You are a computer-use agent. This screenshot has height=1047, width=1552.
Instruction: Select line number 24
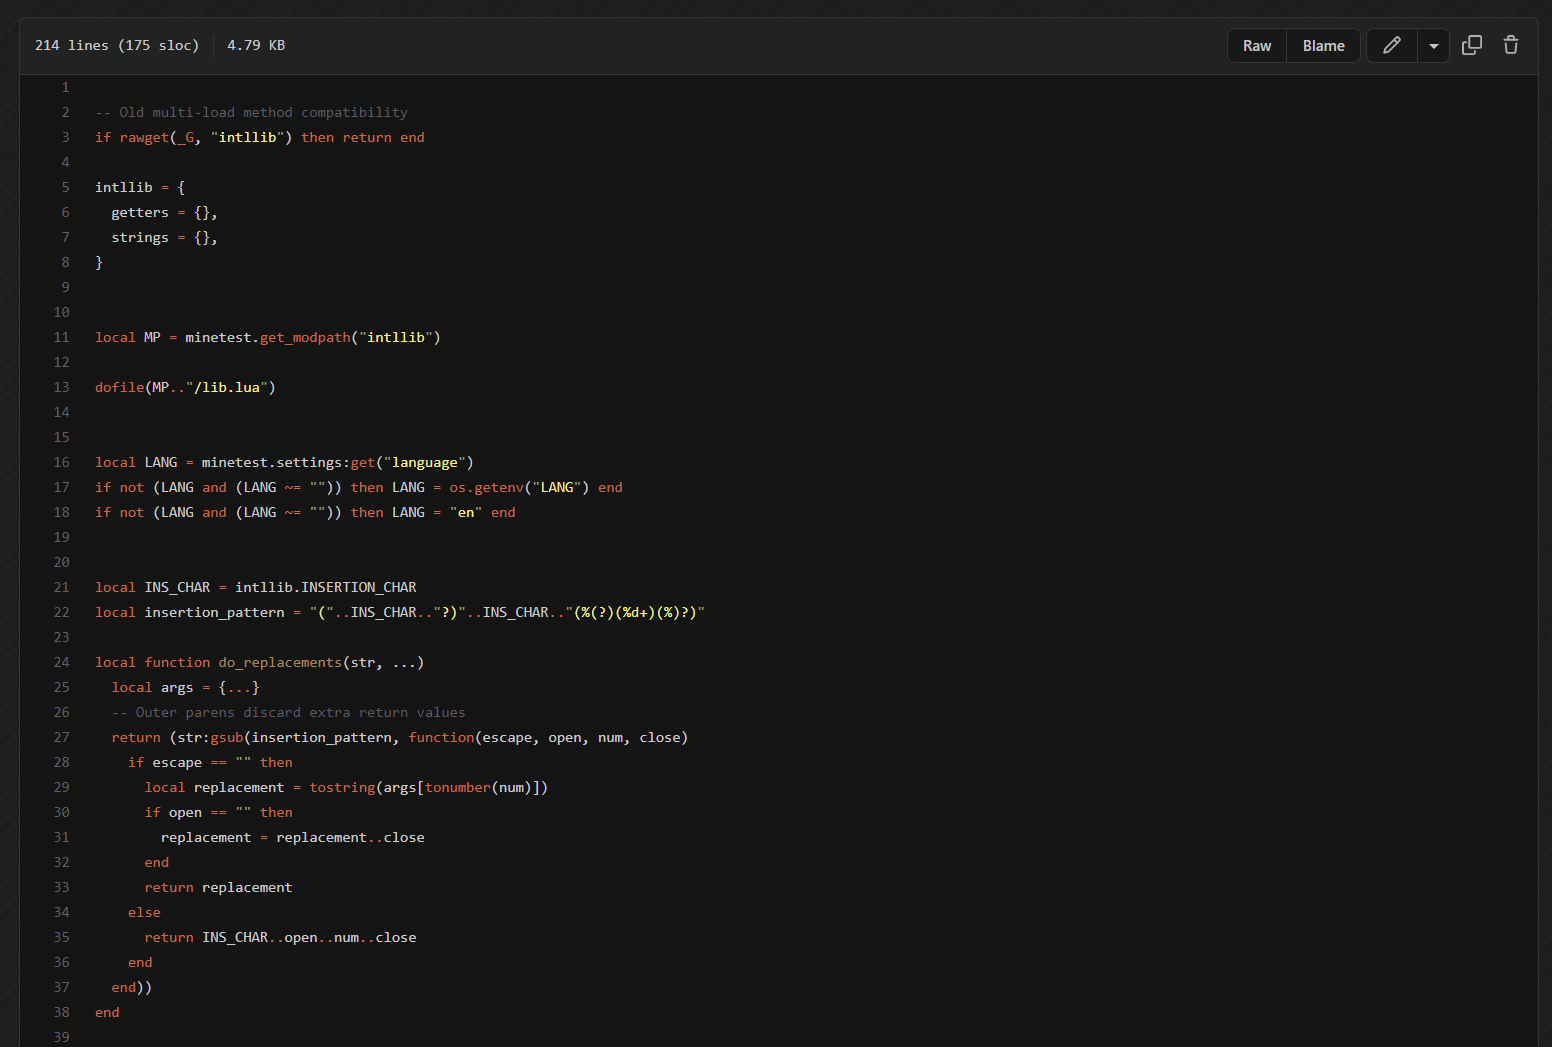[62, 662]
